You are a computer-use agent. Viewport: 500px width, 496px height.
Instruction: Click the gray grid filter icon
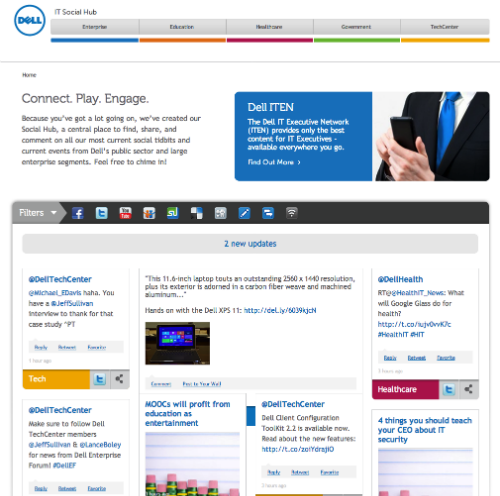[x=221, y=213]
